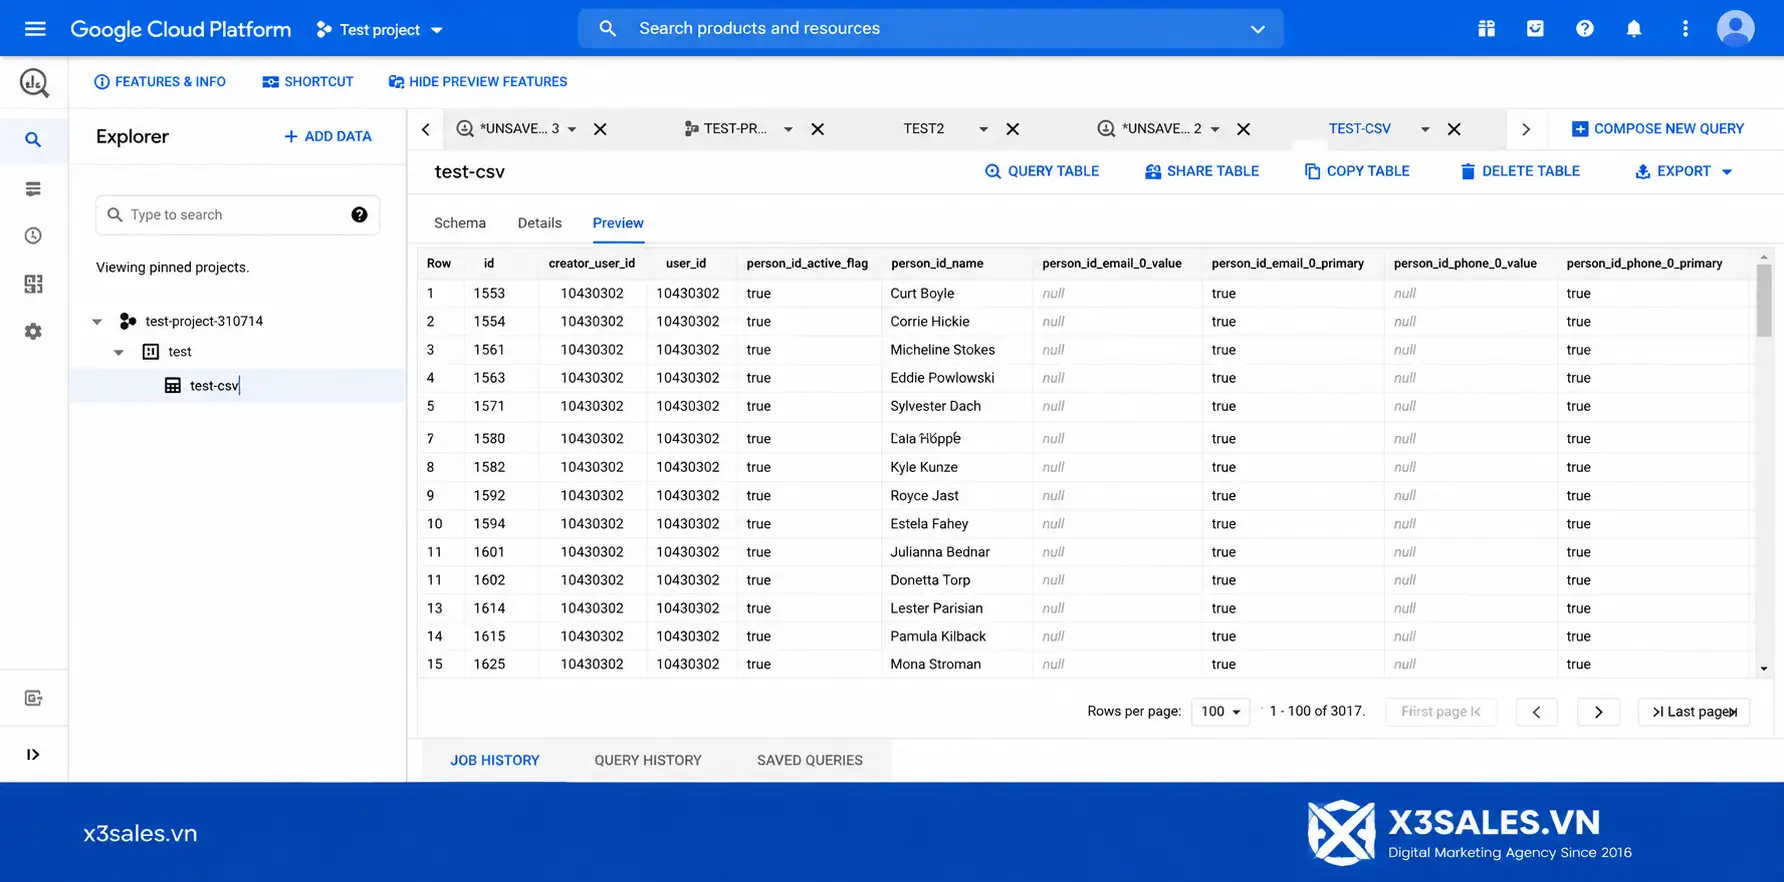The width and height of the screenshot is (1784, 882).
Task: Click the Explorer search input field
Action: (238, 215)
